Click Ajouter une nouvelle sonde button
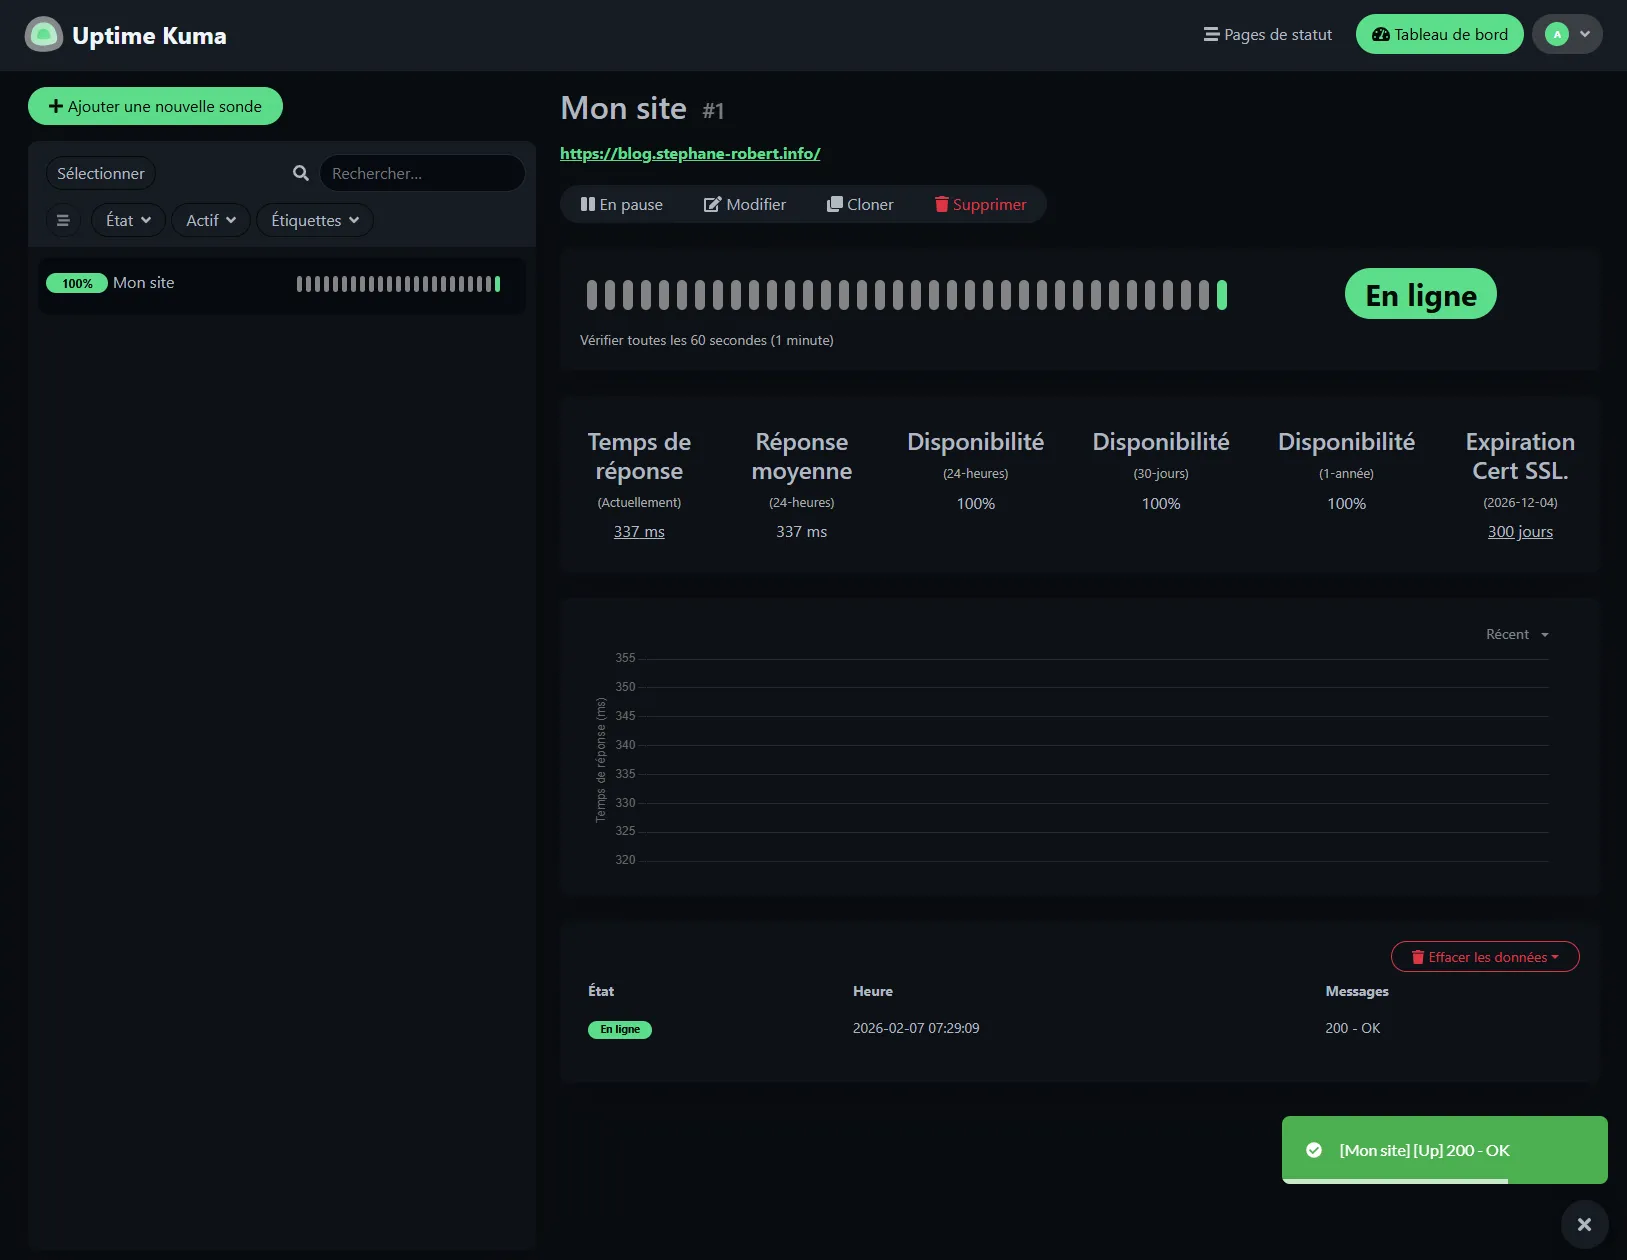 pyautogui.click(x=155, y=106)
